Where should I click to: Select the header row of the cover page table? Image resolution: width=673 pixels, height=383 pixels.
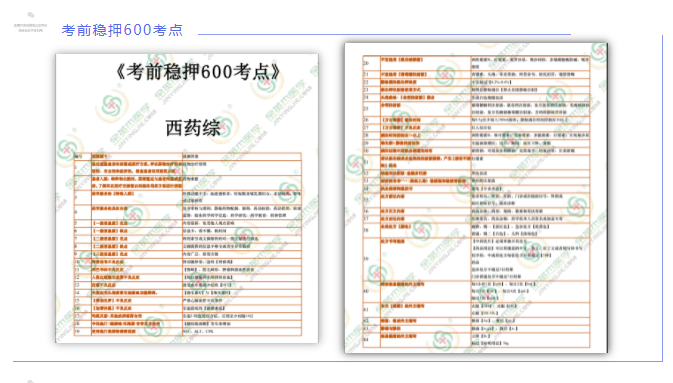point(188,156)
